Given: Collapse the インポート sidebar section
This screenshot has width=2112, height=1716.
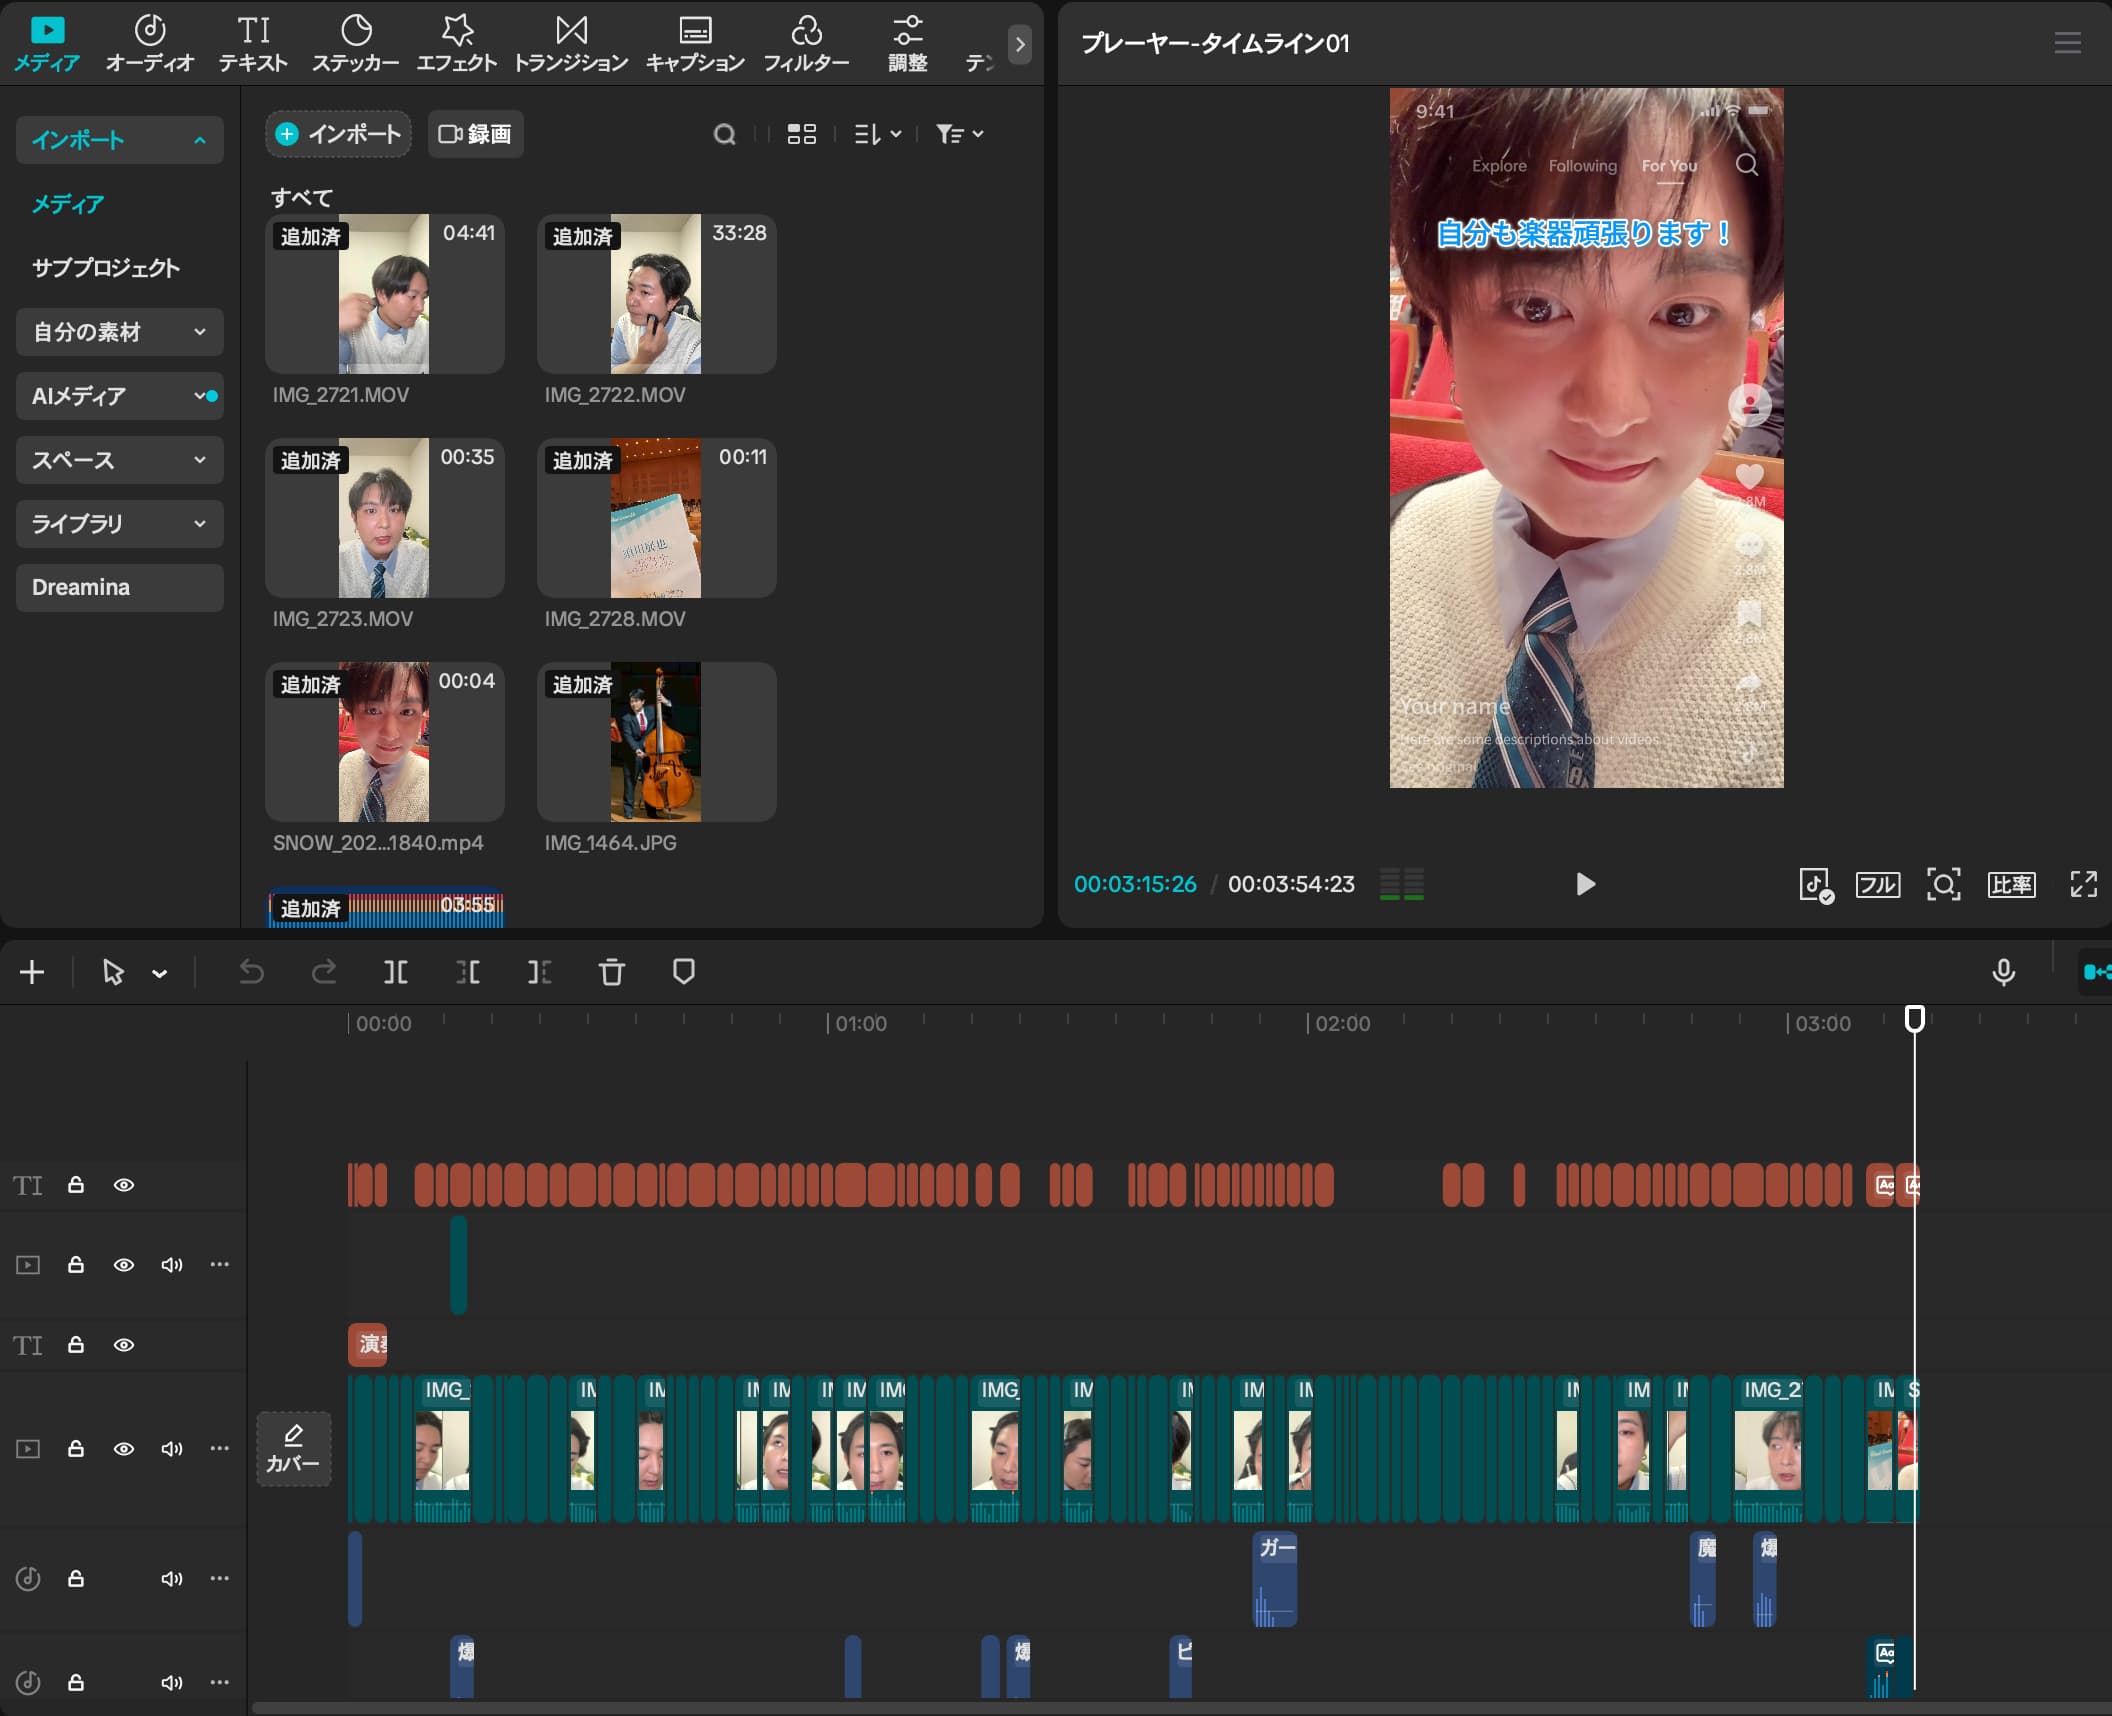Looking at the screenshot, I should (x=119, y=140).
